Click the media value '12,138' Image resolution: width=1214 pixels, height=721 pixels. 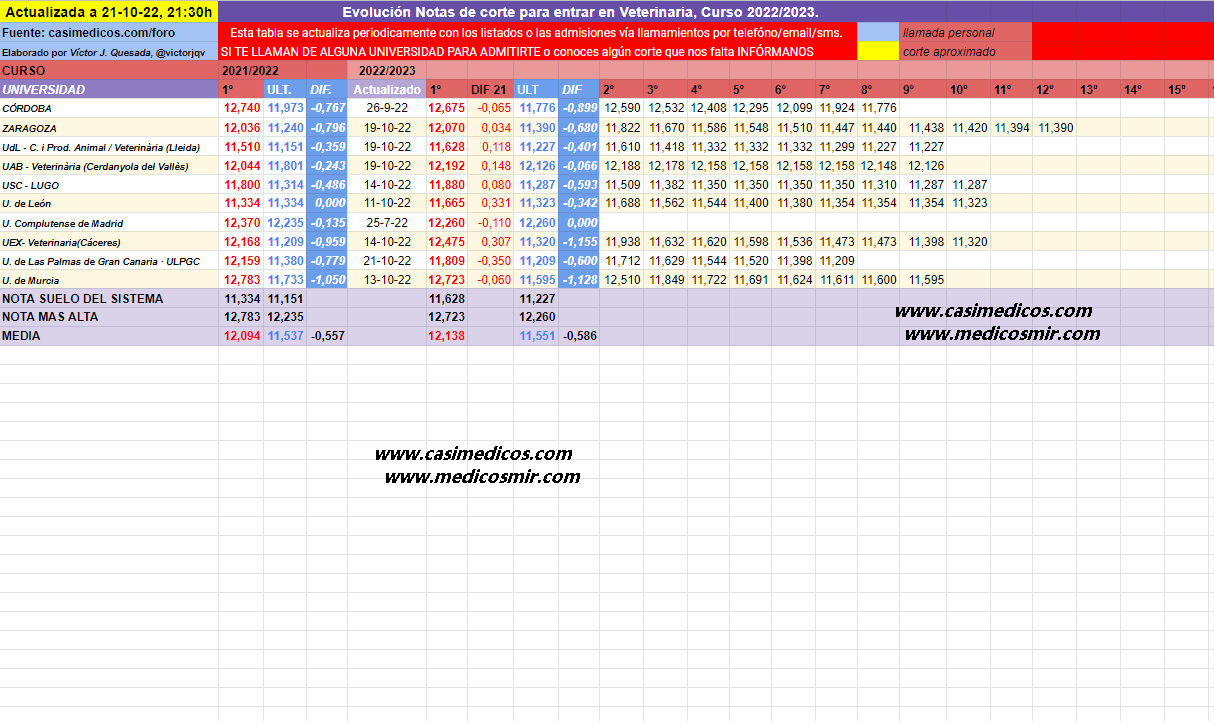pos(447,336)
